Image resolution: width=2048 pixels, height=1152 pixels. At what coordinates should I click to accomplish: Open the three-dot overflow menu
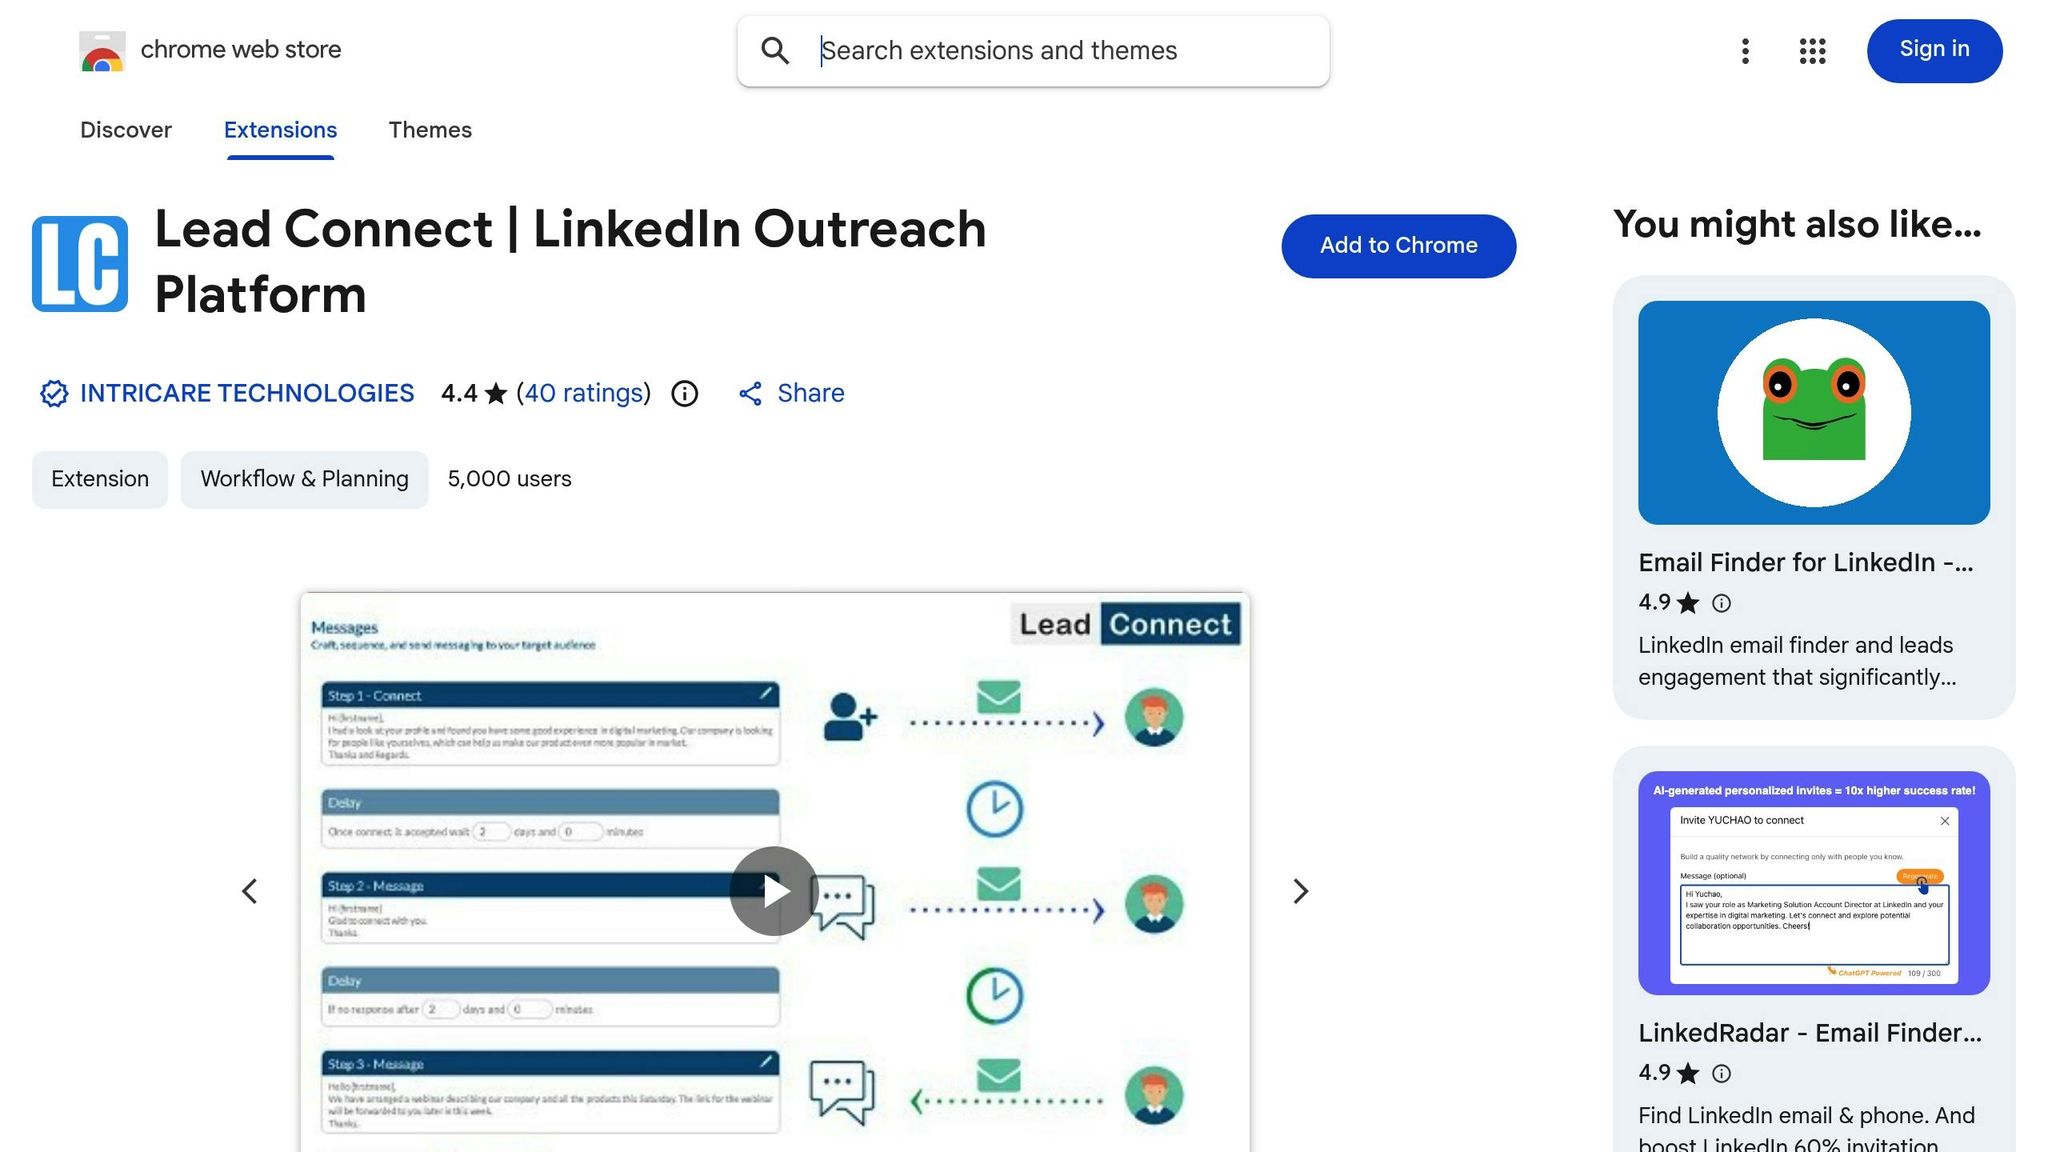[x=1745, y=51]
